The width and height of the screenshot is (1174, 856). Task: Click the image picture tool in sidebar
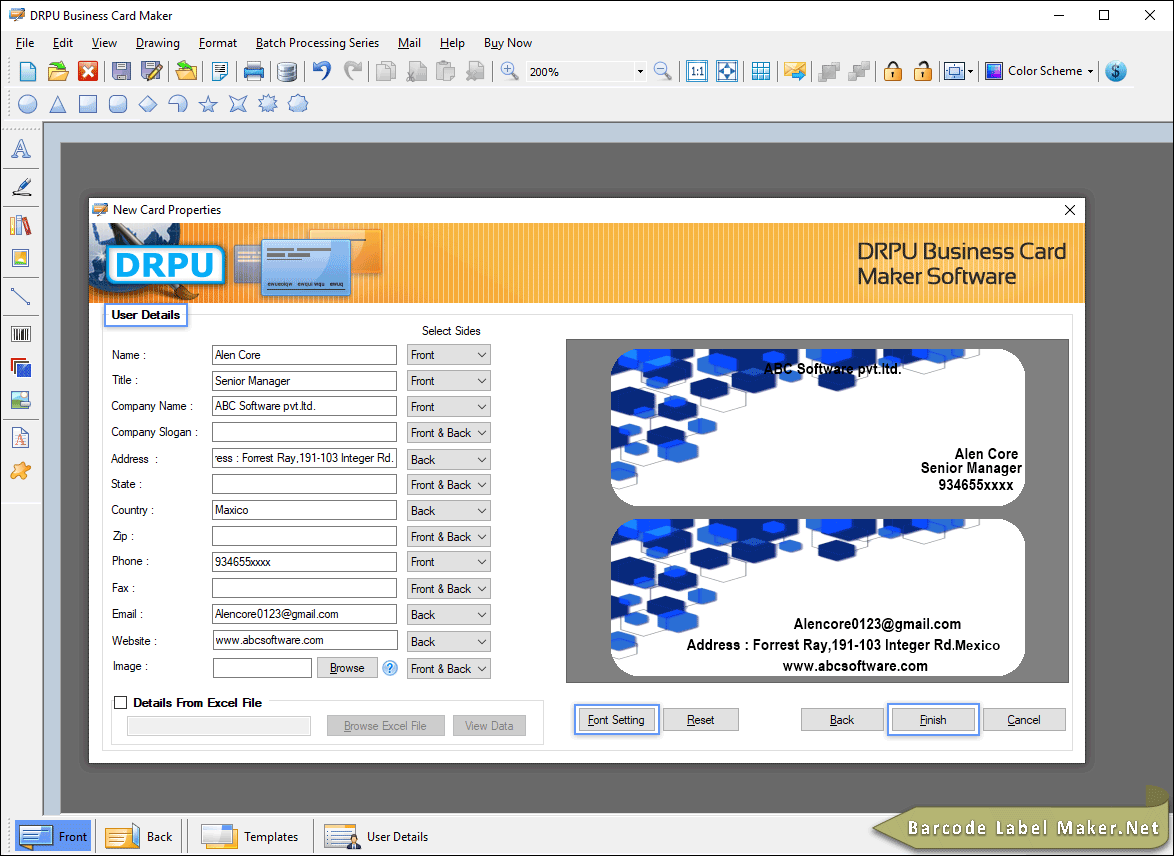coord(21,258)
